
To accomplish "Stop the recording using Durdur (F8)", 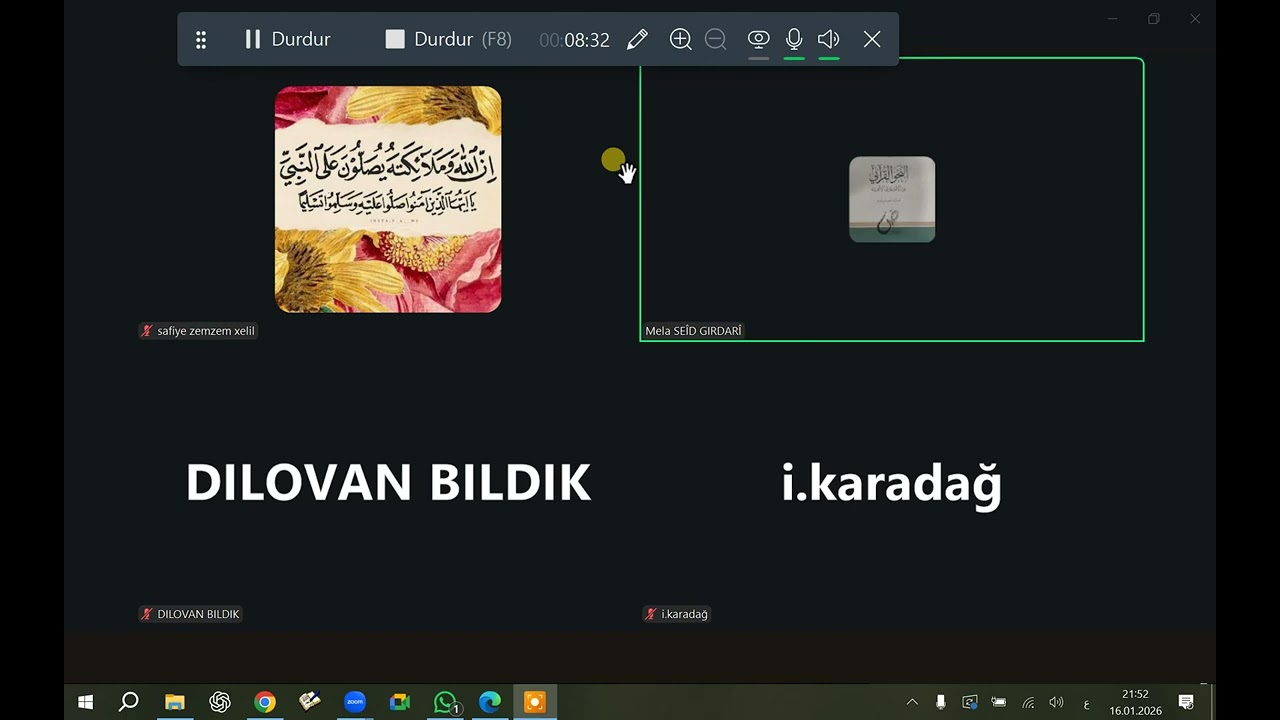I will coord(448,39).
